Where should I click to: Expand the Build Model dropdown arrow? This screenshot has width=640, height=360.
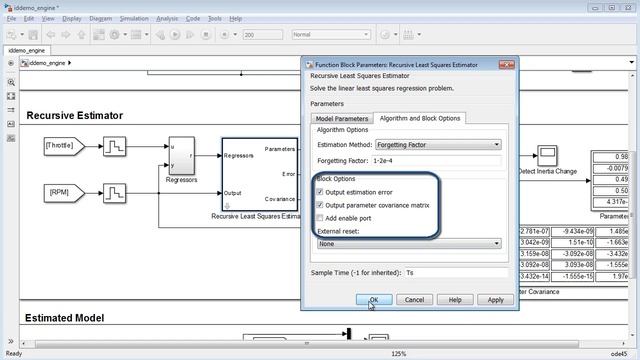pyautogui.click(x=419, y=35)
